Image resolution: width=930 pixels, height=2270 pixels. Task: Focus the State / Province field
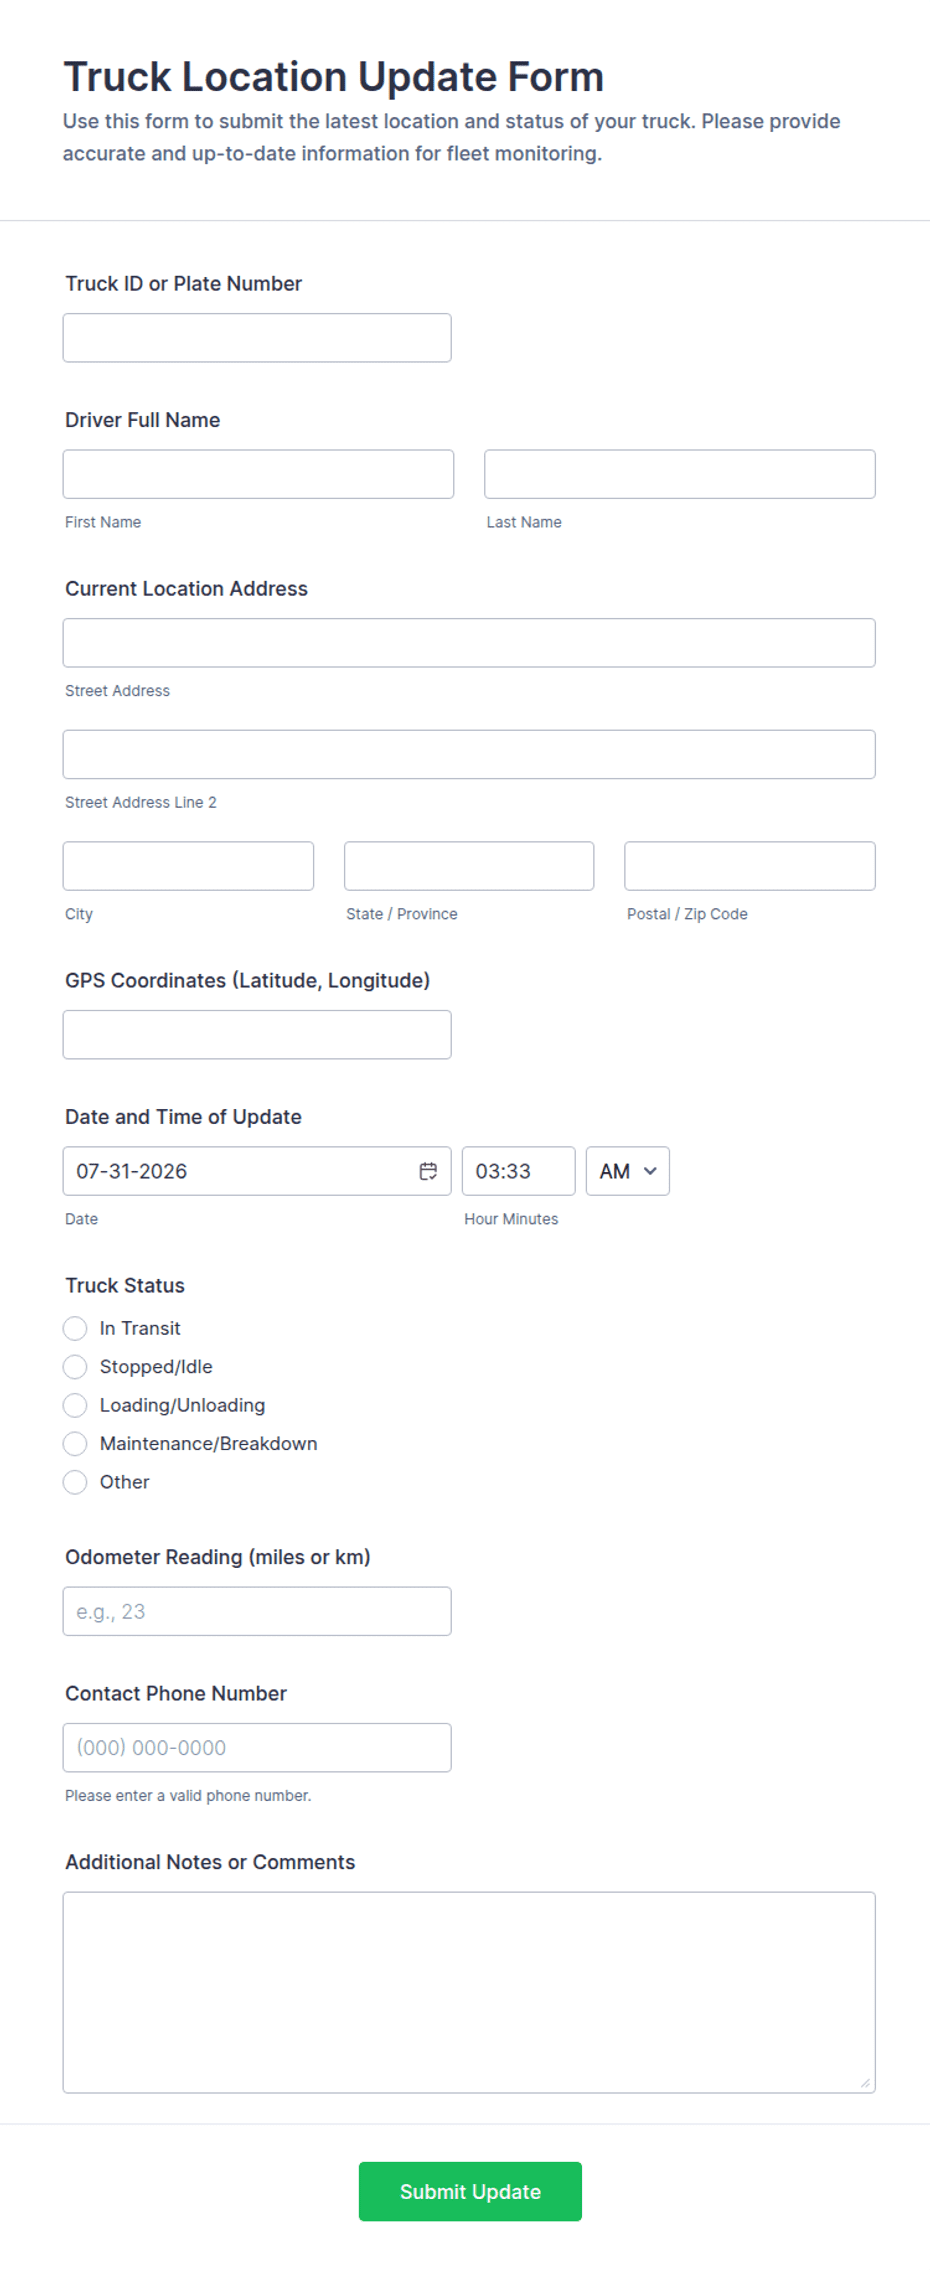click(x=469, y=866)
